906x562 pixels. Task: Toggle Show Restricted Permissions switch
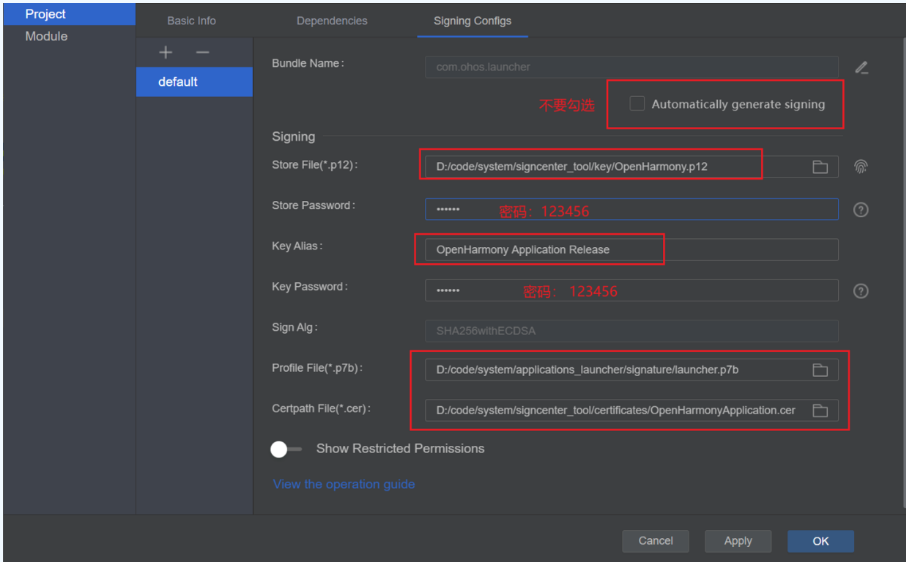286,449
